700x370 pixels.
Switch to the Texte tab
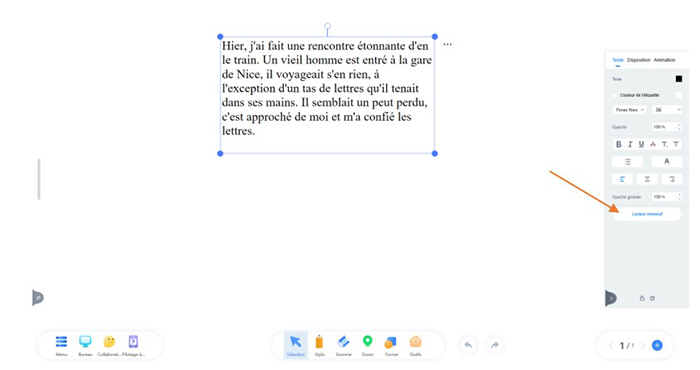click(618, 60)
